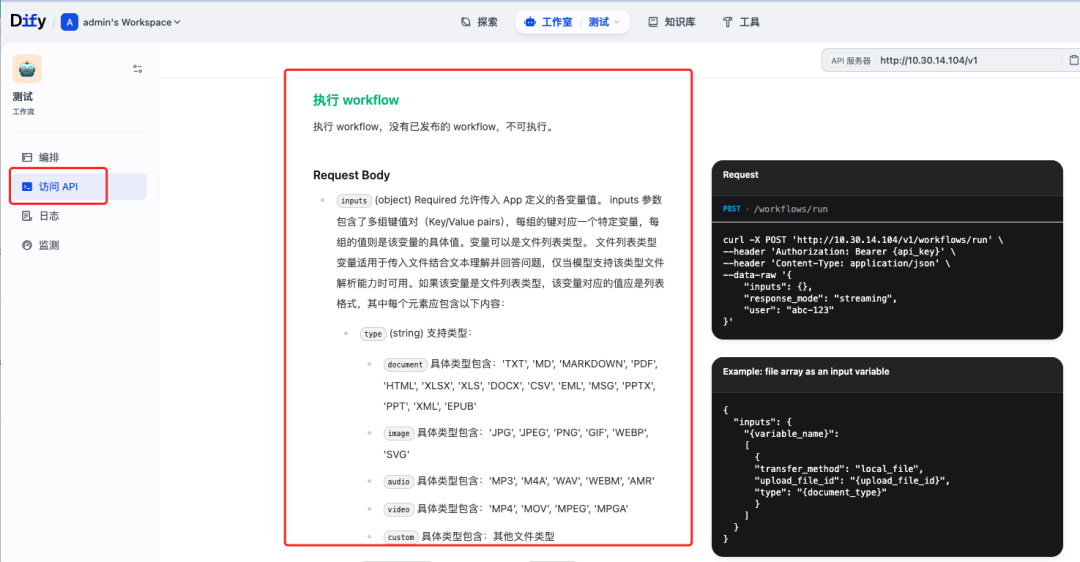Open the 探索 tab

479,22
